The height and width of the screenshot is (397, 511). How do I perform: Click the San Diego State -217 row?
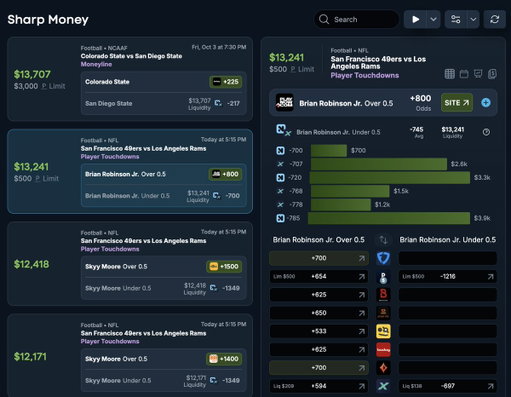pyautogui.click(x=163, y=104)
